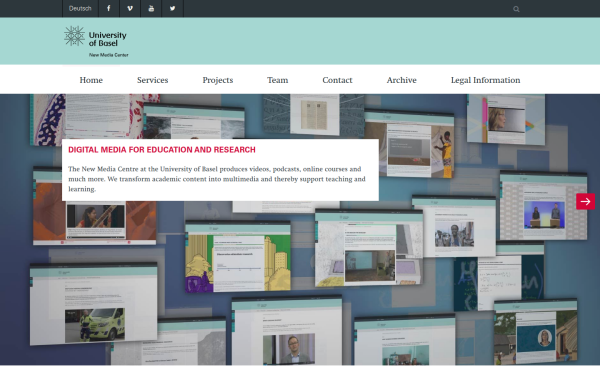The width and height of the screenshot is (600, 375).
Task: Click the search magnifier icon
Action: [516, 9]
